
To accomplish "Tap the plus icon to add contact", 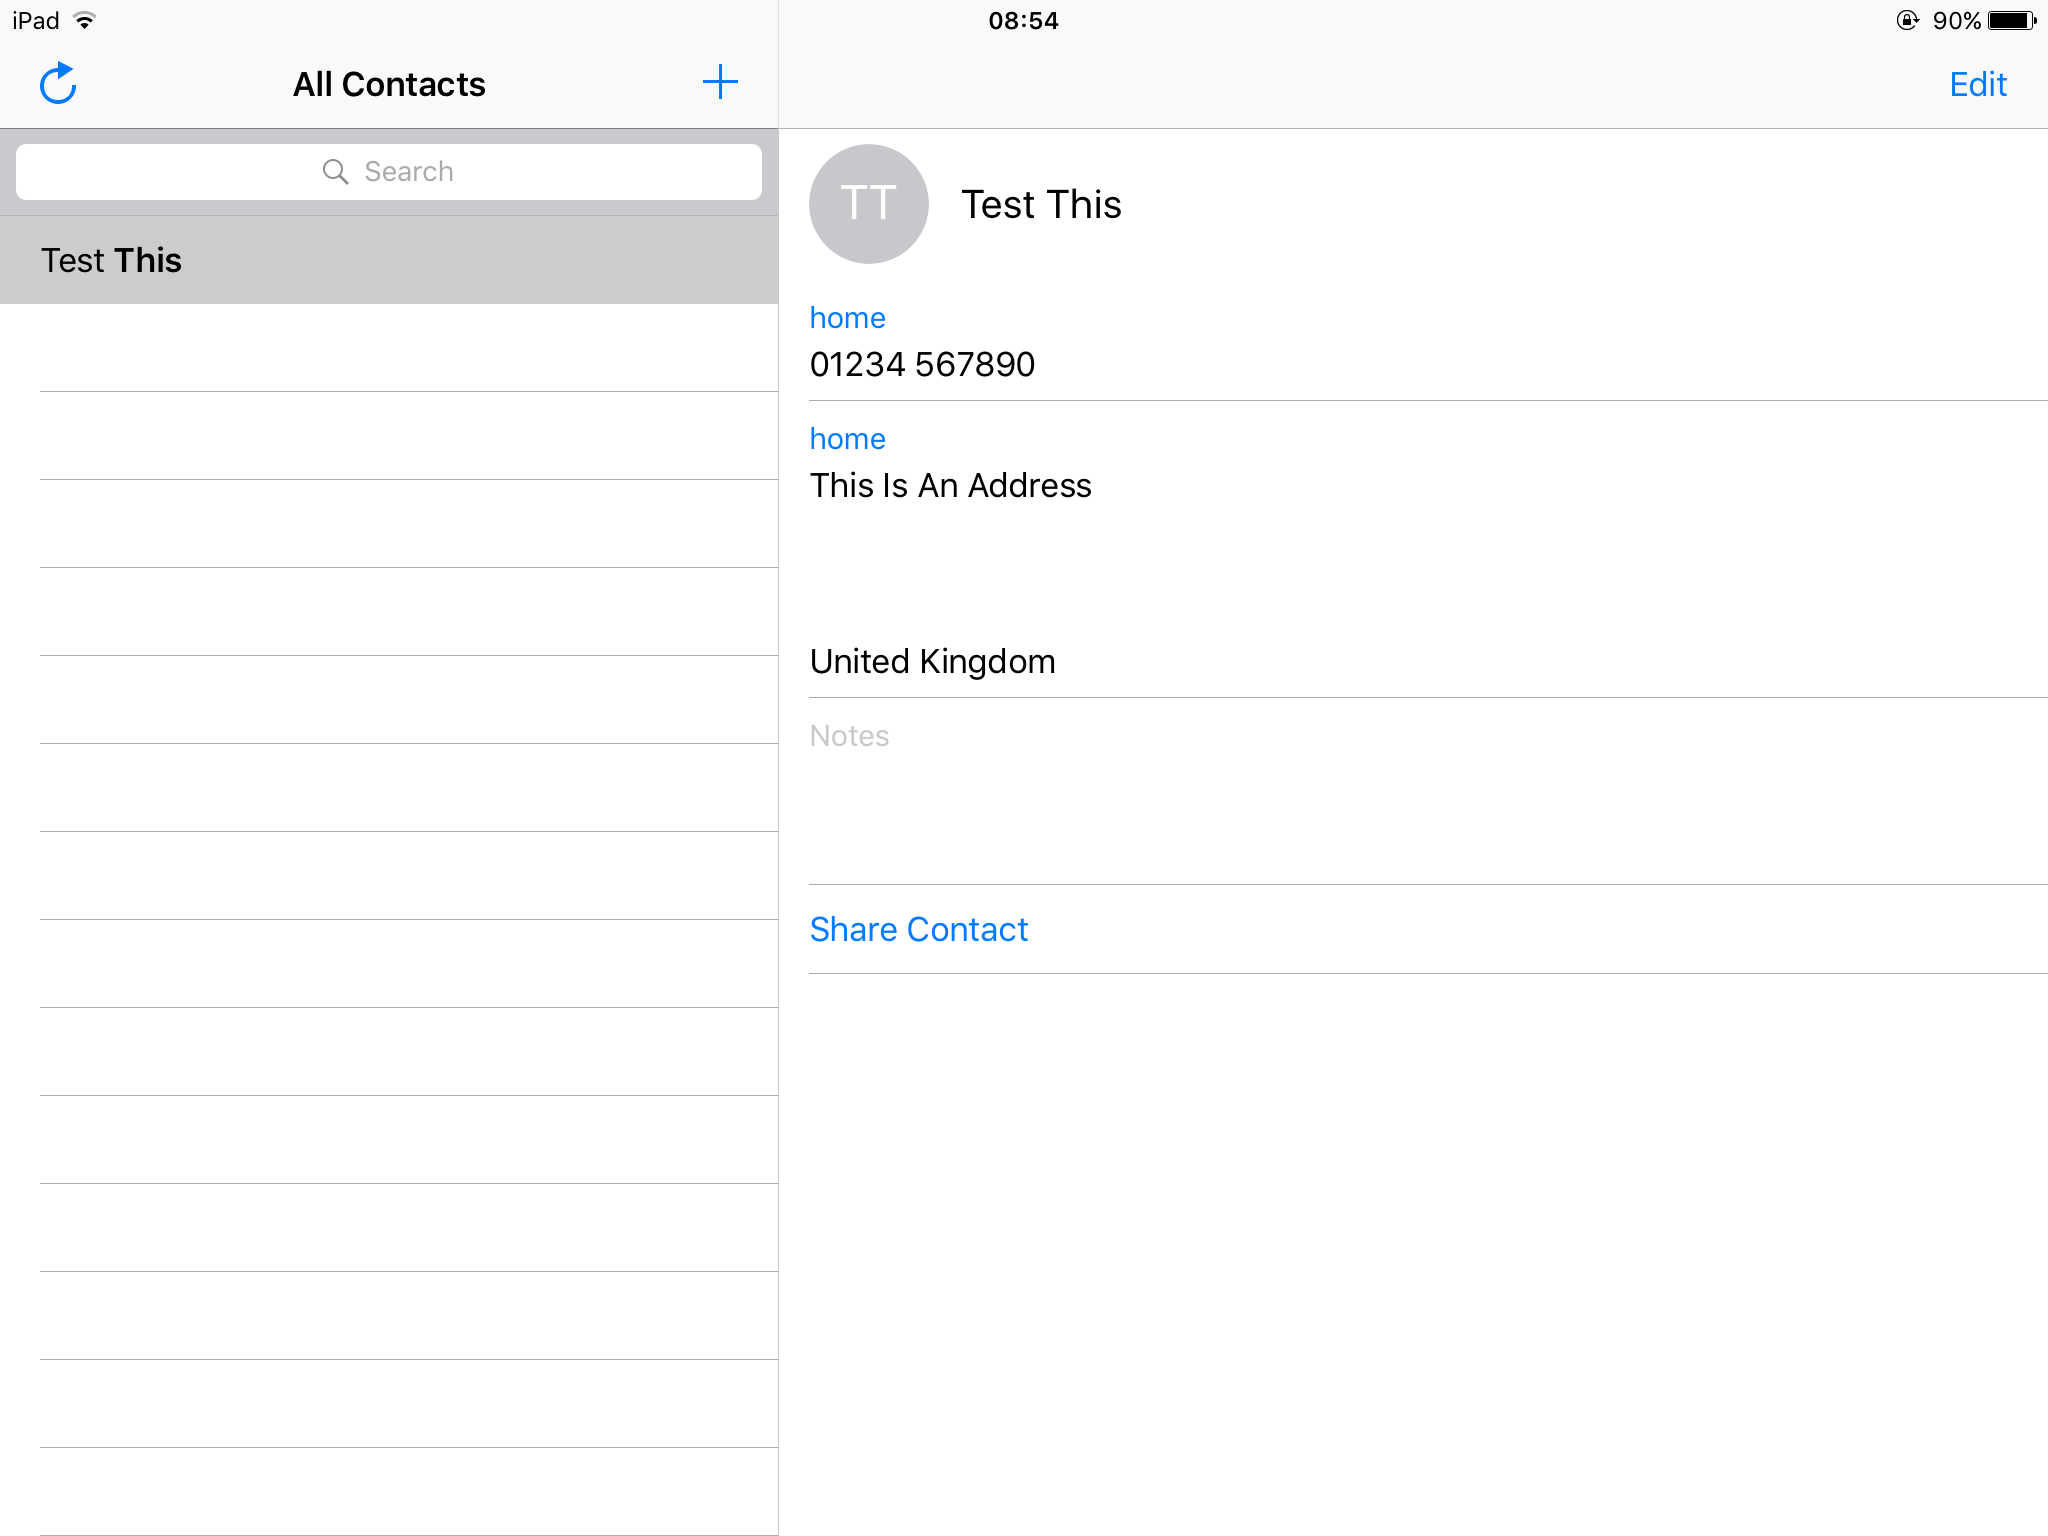I will tap(719, 82).
